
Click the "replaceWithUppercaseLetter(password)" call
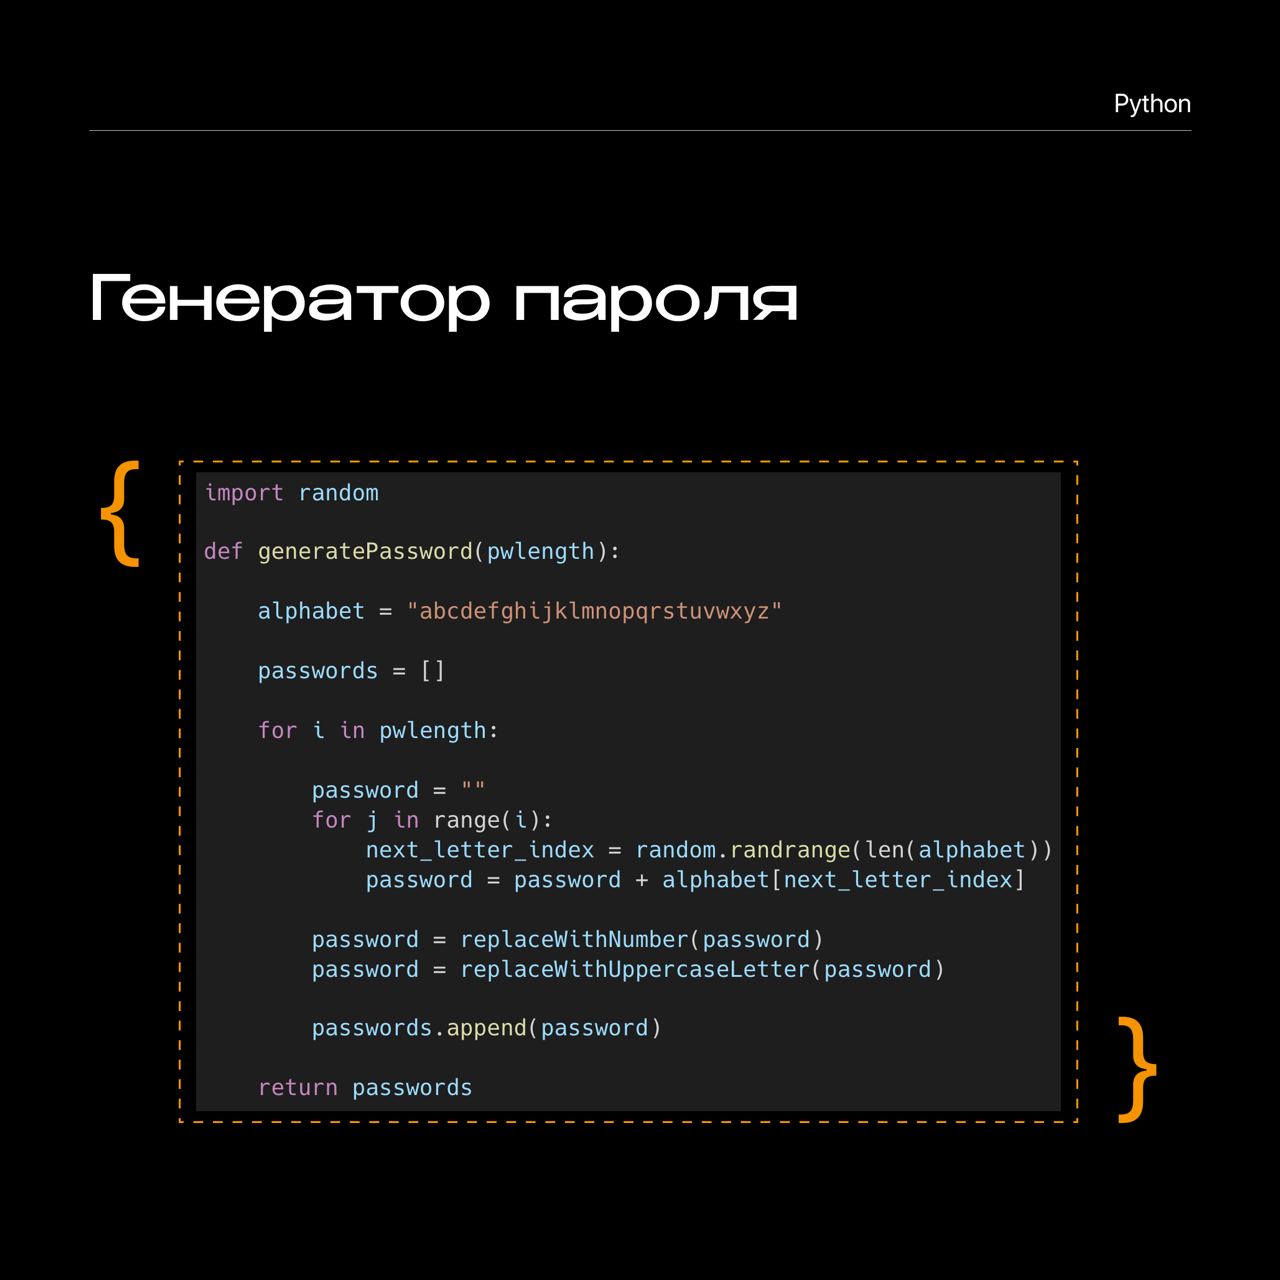[702, 970]
